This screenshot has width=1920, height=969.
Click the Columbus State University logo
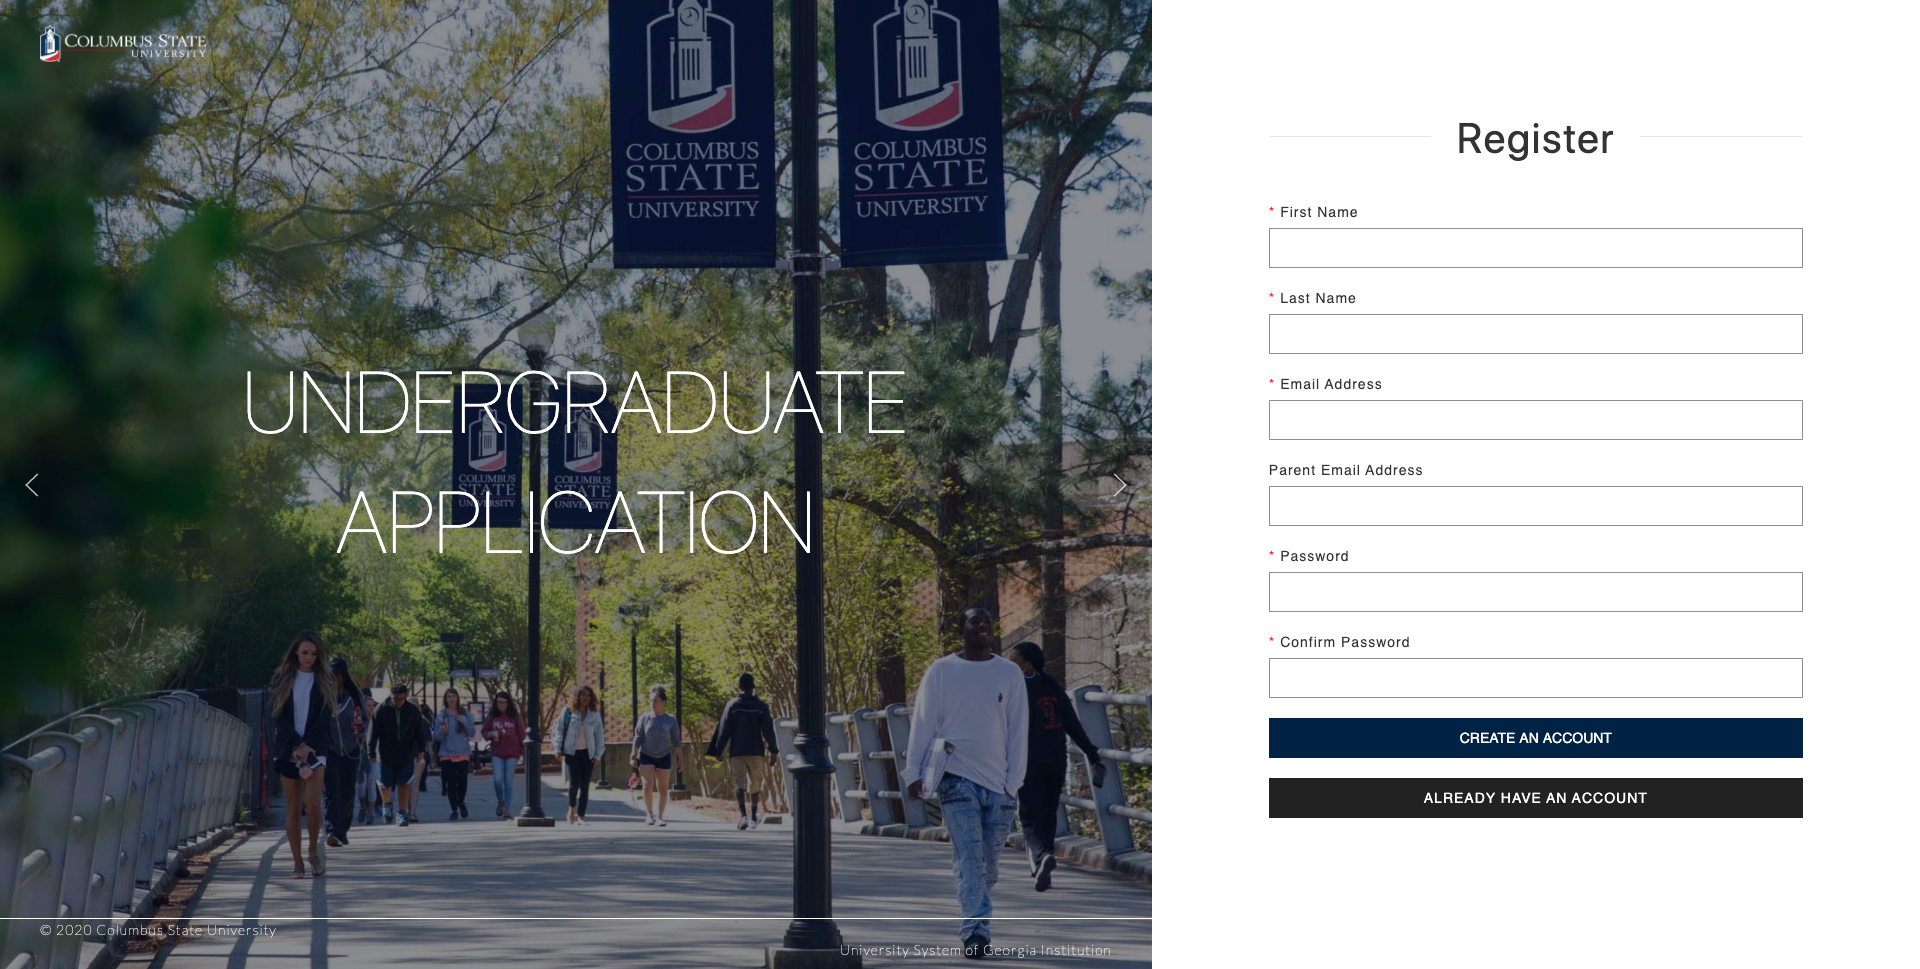point(123,44)
